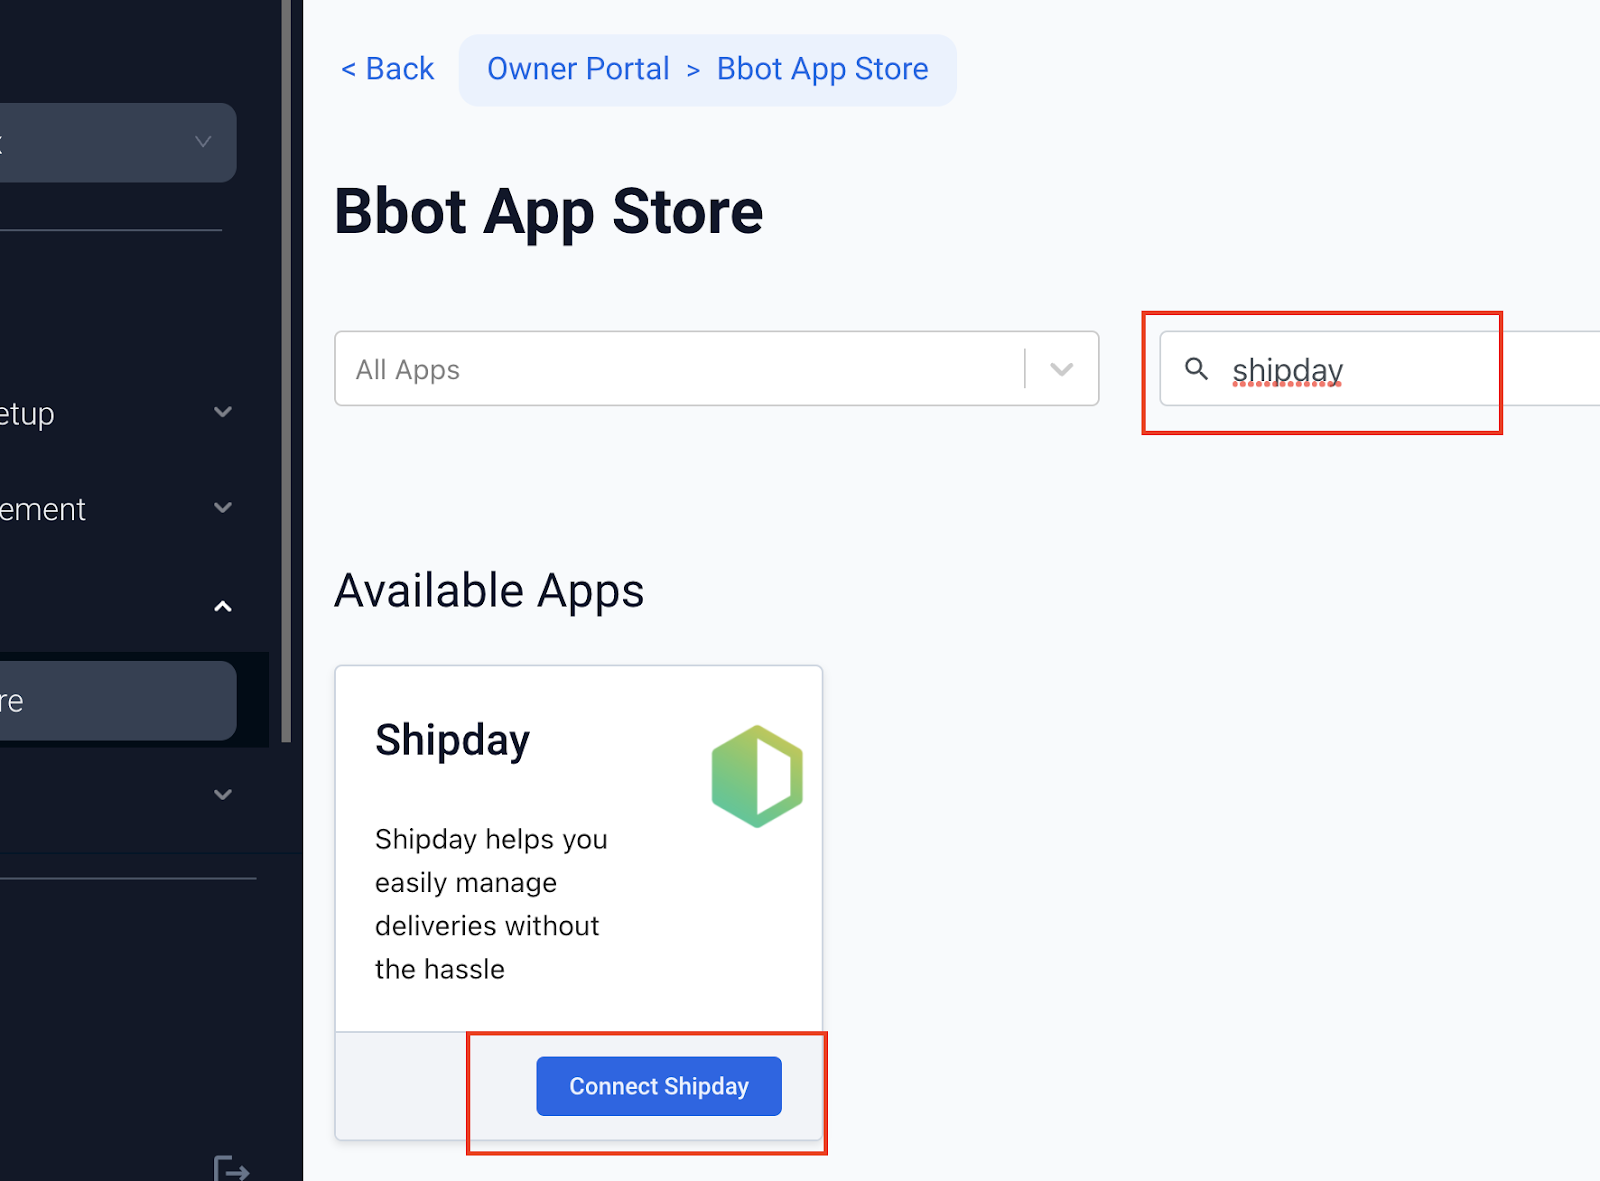Click the Shipday description text
The image size is (1600, 1181).
click(x=490, y=903)
